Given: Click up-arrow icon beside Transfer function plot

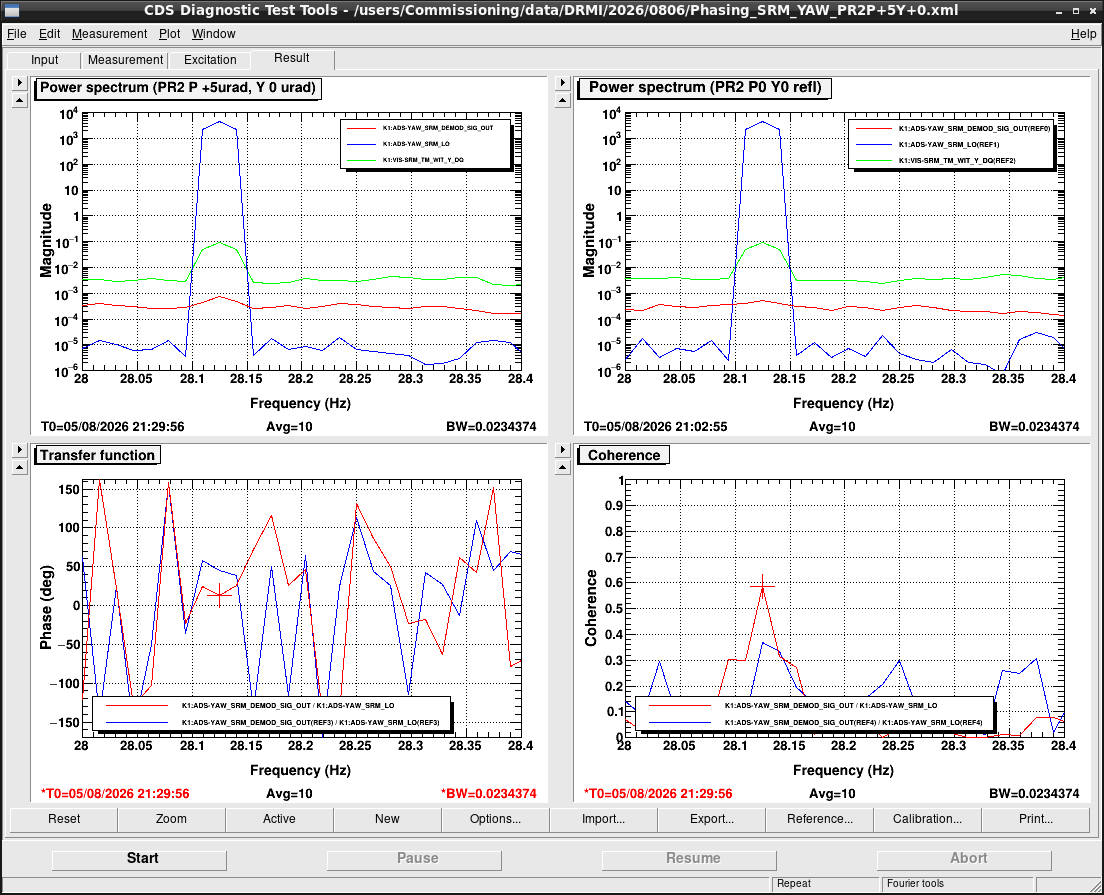Looking at the screenshot, I should coord(19,467).
